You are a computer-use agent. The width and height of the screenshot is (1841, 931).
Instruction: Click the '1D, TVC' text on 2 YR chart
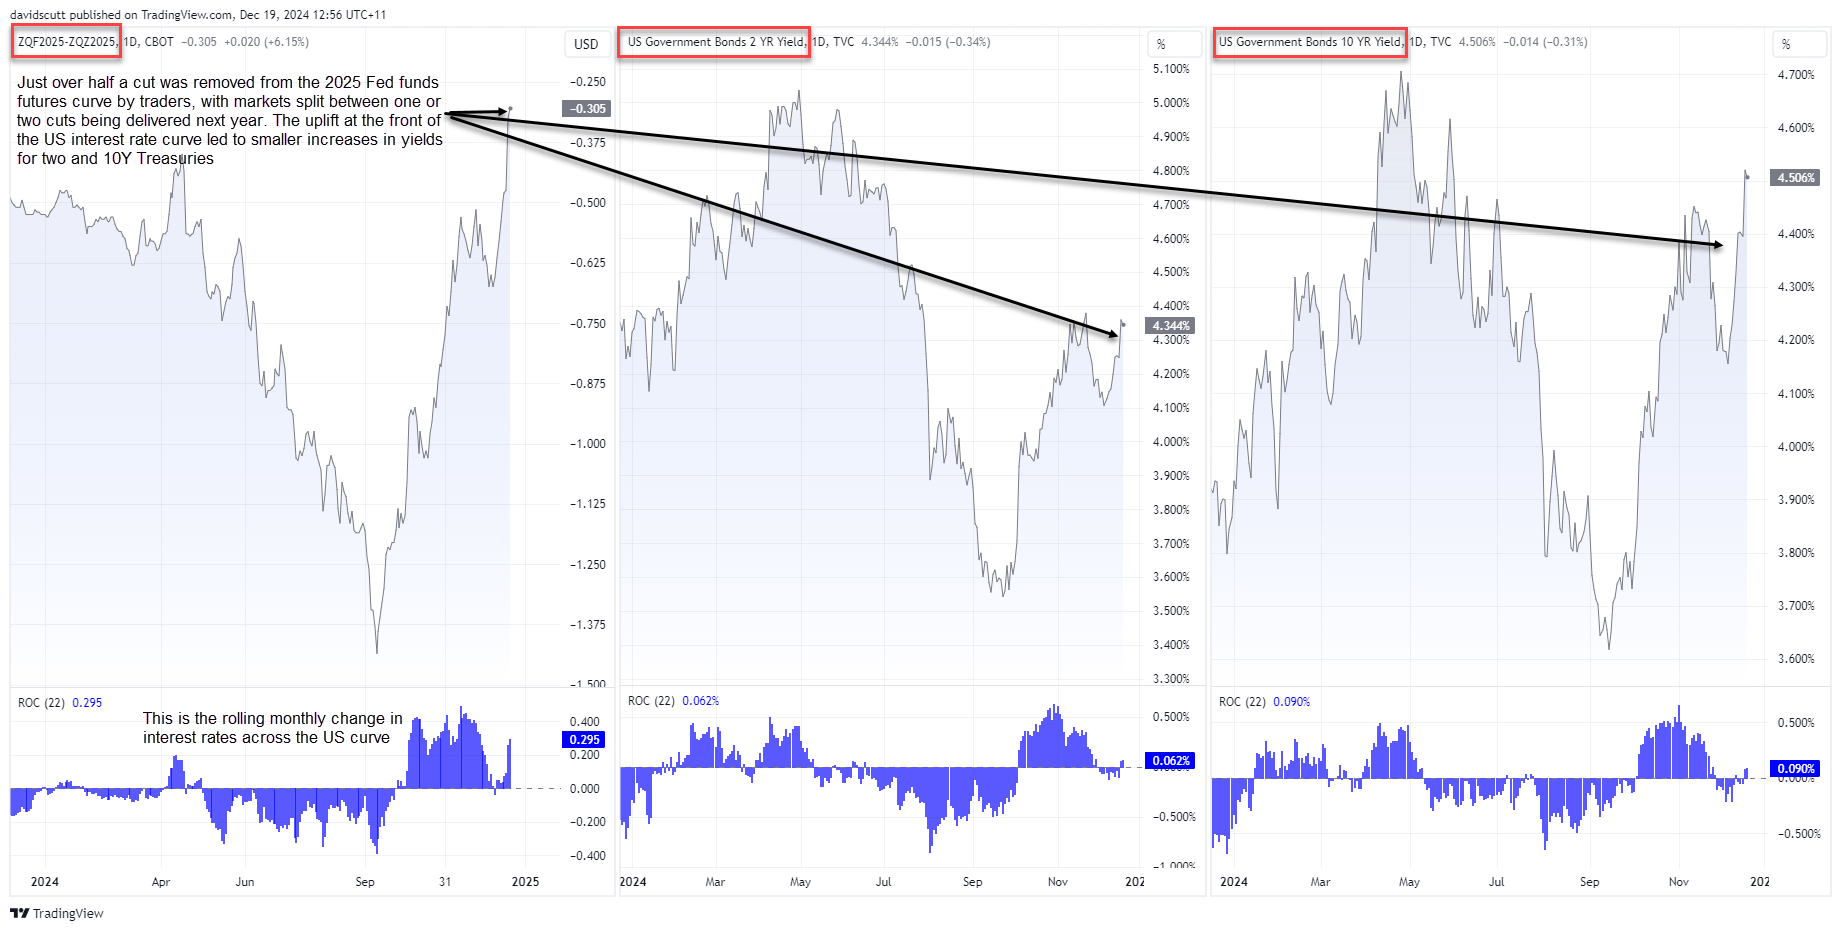[833, 42]
